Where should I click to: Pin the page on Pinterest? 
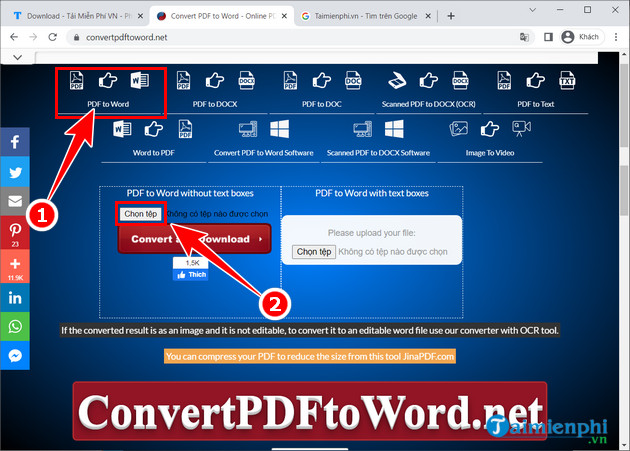click(x=15, y=233)
